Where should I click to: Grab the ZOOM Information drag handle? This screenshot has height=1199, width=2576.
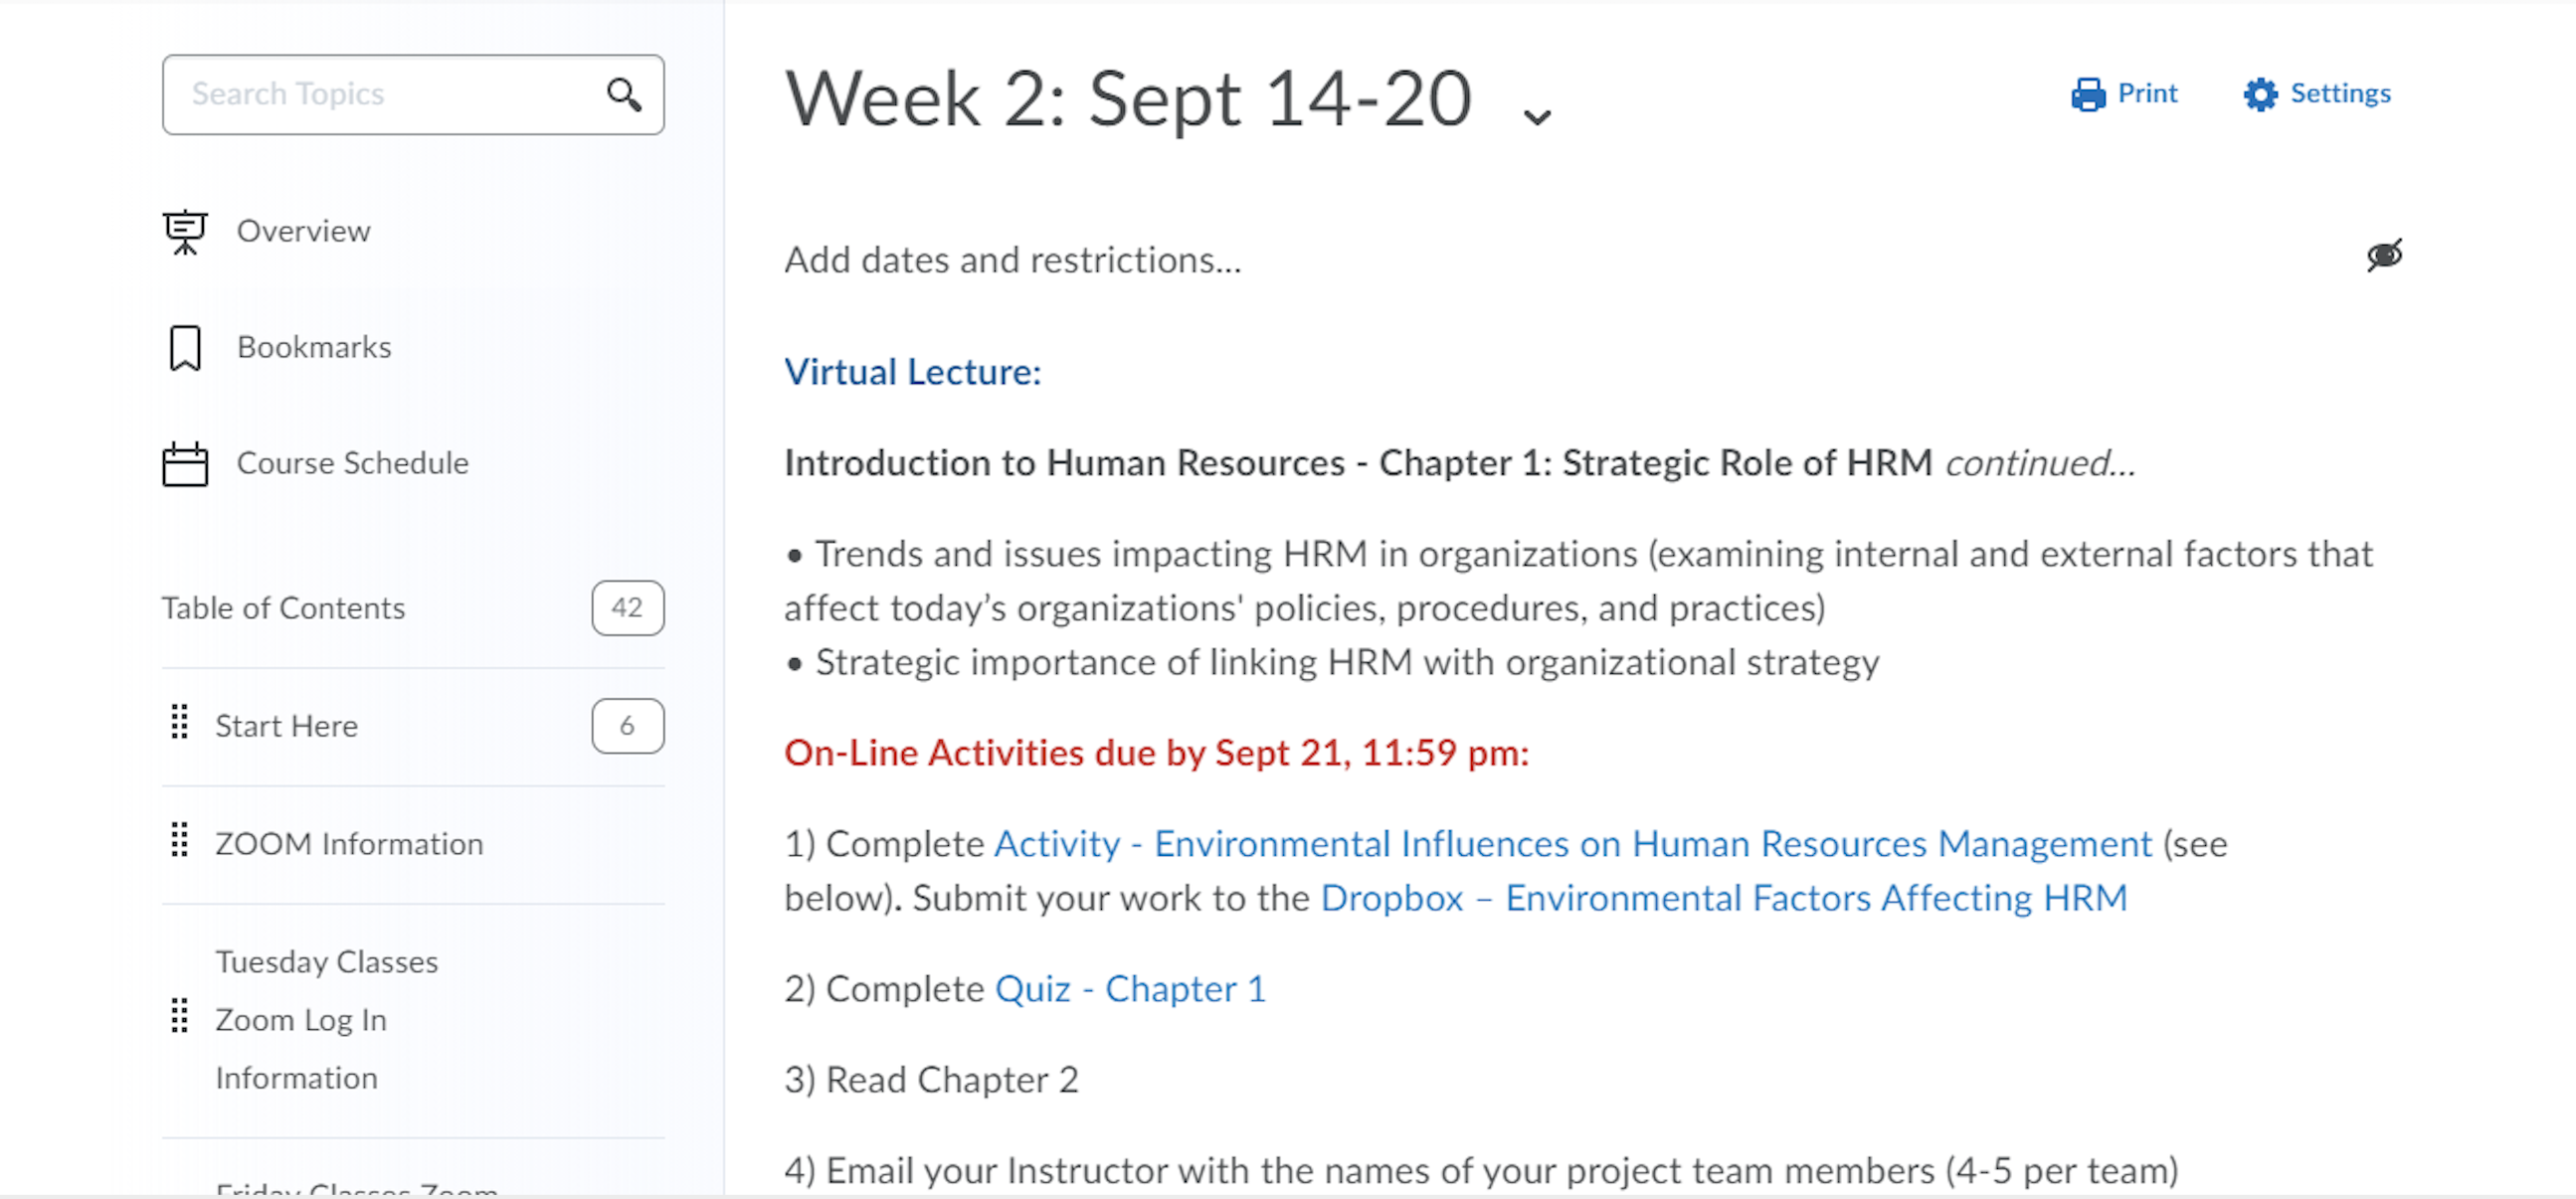180,840
